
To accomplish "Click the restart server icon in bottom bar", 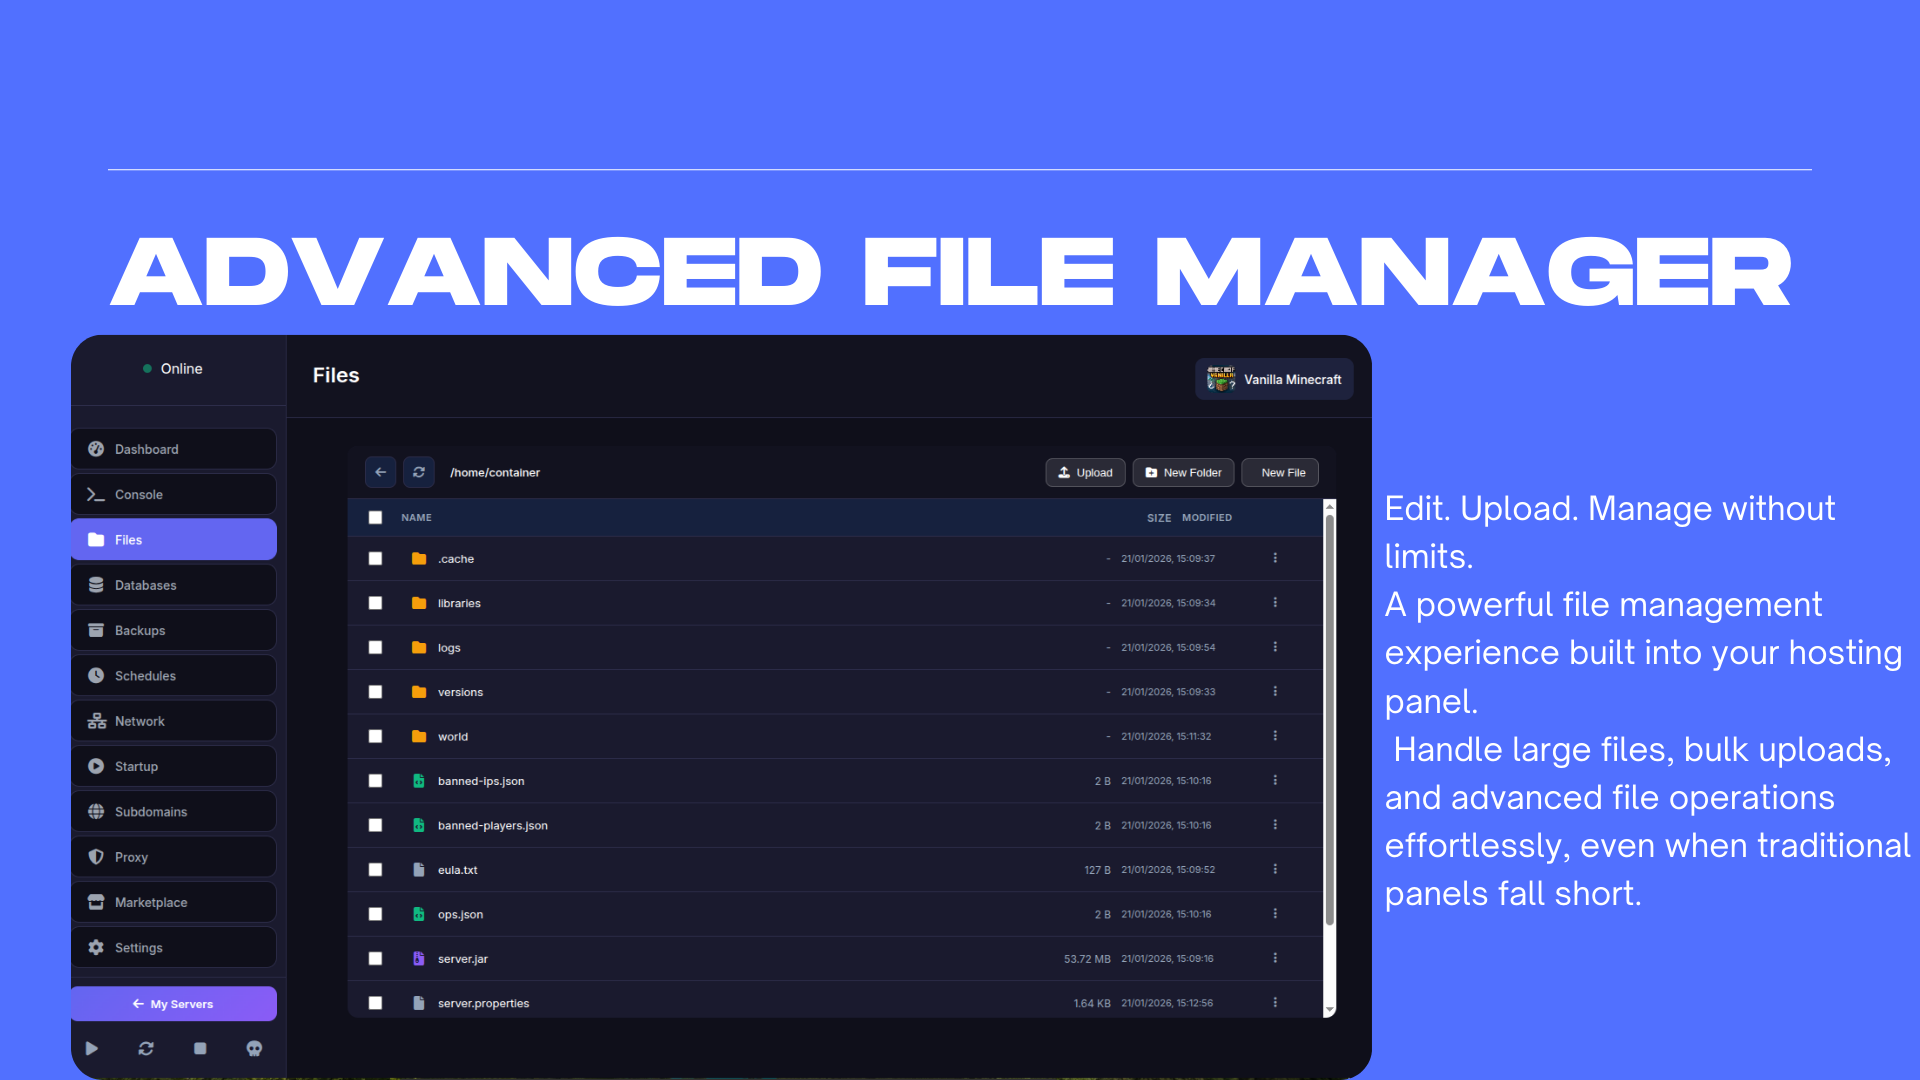I will (x=146, y=1048).
